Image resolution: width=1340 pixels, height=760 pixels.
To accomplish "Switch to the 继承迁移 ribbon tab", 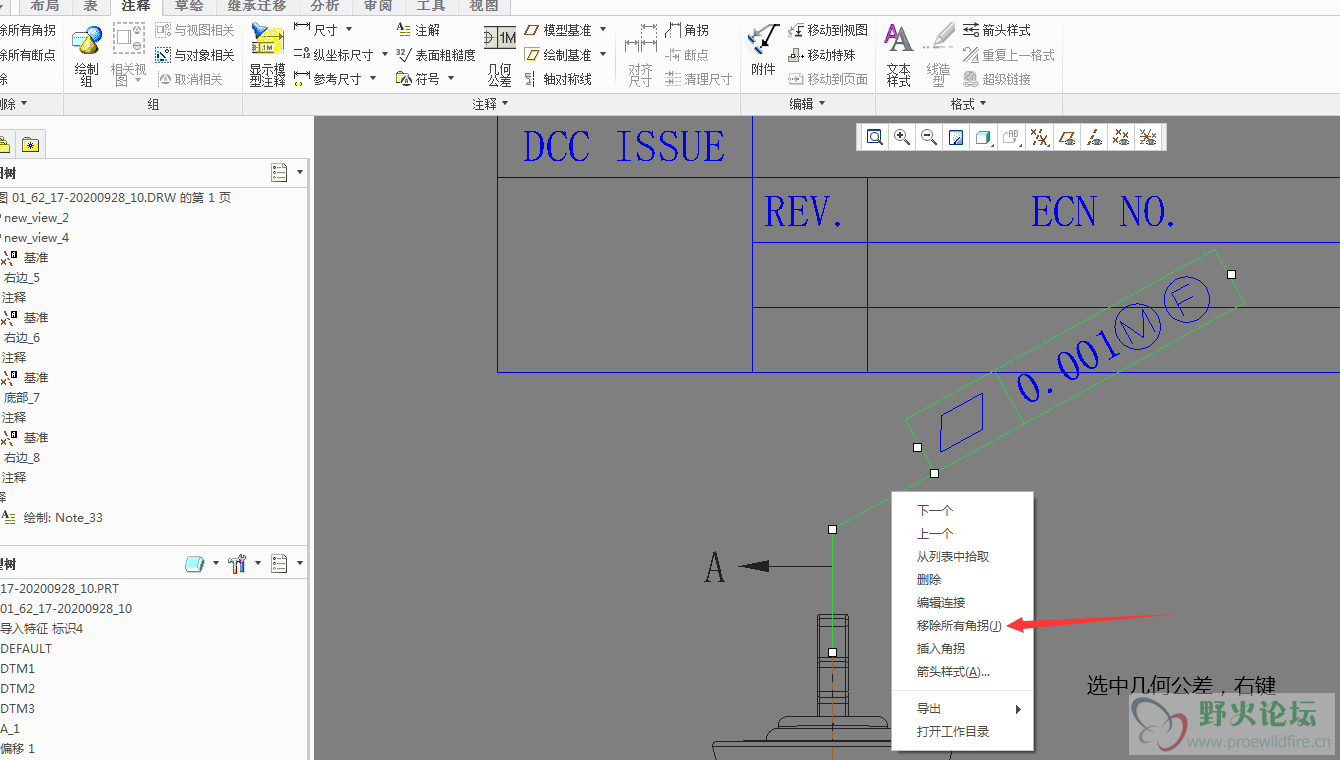I will click(x=257, y=6).
